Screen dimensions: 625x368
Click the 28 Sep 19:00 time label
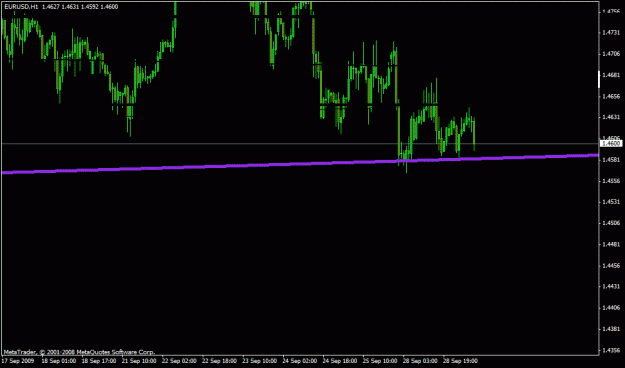(460, 361)
